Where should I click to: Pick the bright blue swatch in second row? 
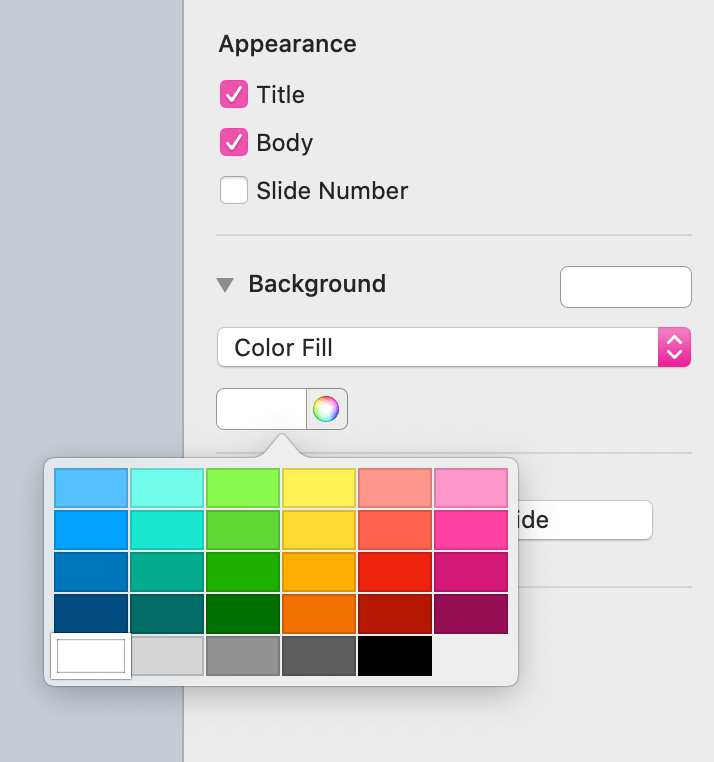(x=91, y=530)
